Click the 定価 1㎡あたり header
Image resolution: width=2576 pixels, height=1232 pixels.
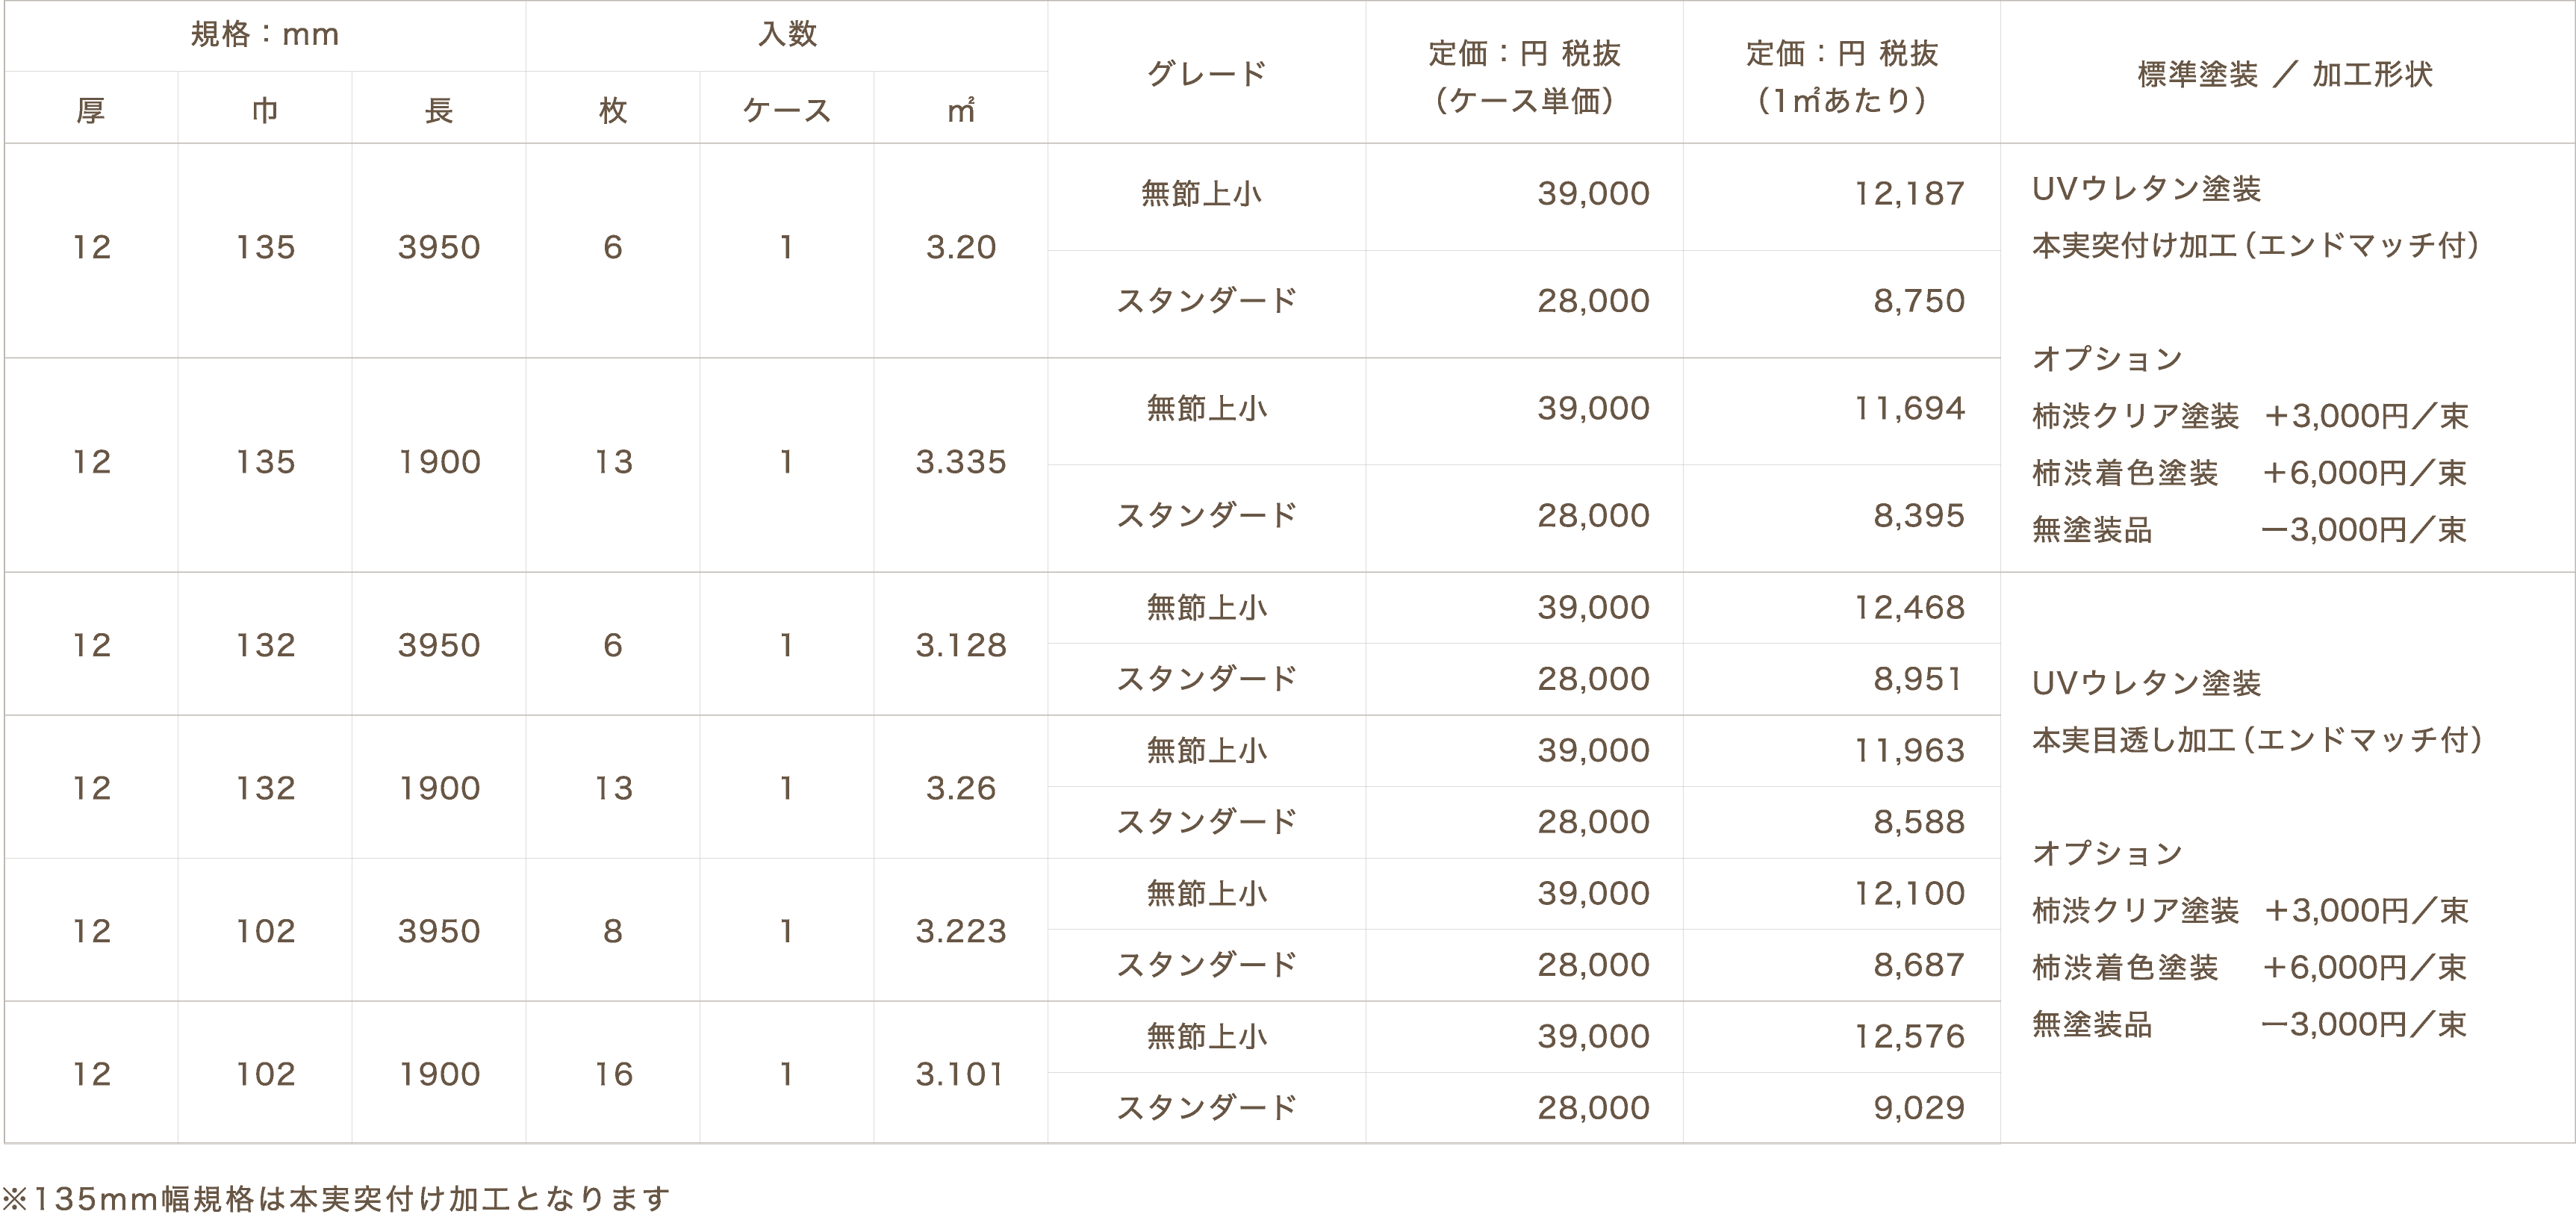[1841, 76]
